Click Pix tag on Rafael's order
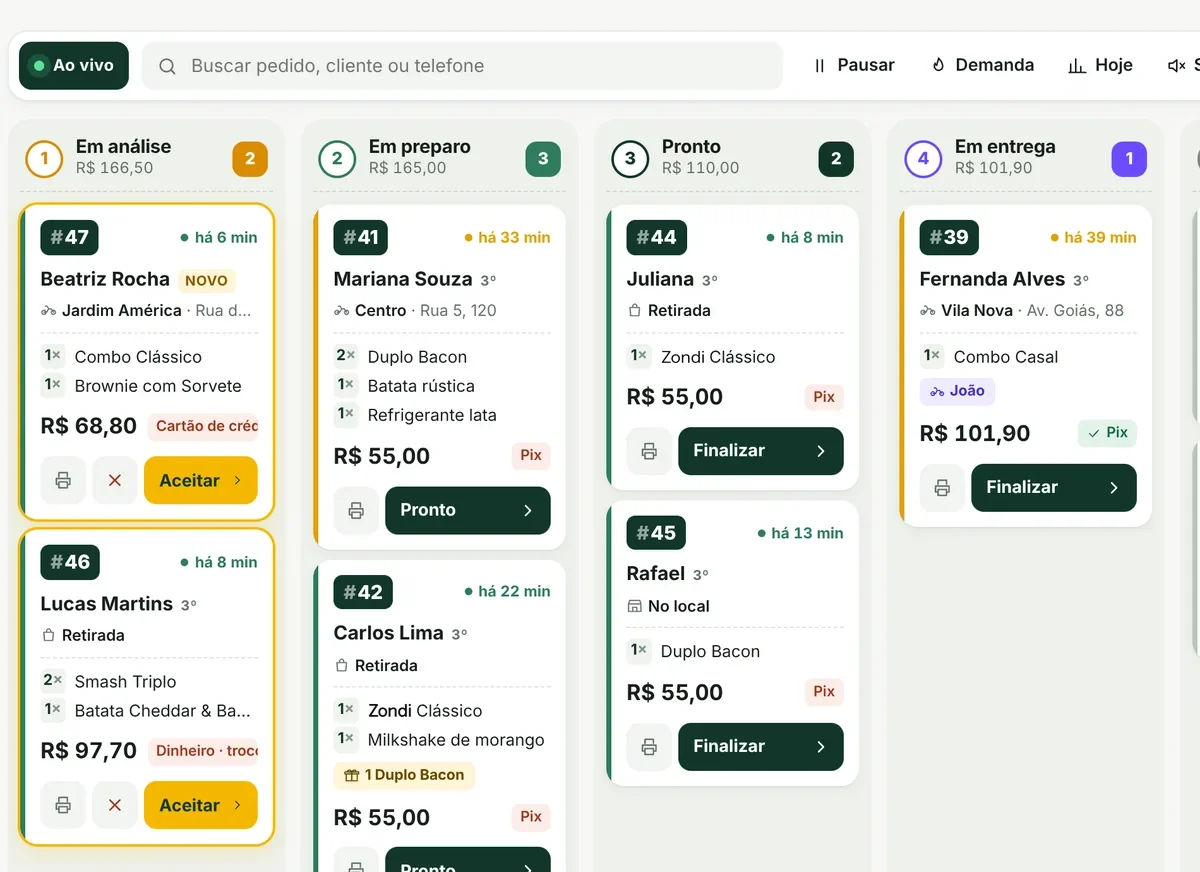This screenshot has width=1200, height=872. [x=824, y=692]
